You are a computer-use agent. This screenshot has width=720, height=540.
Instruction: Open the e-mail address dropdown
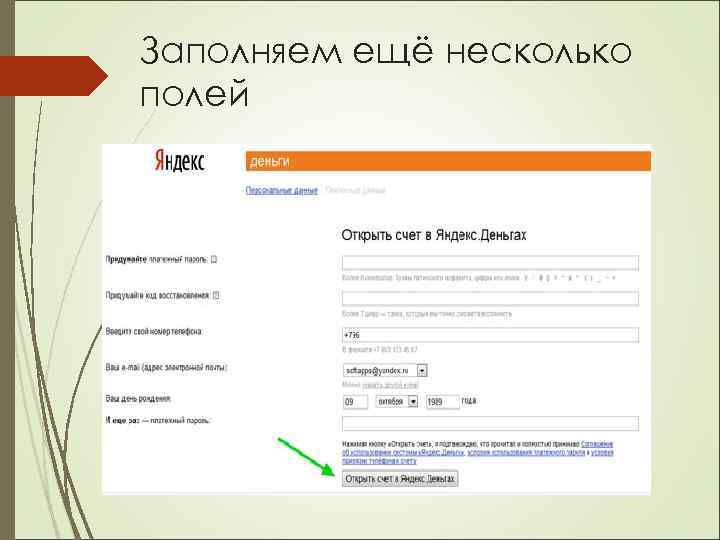tap(385, 370)
